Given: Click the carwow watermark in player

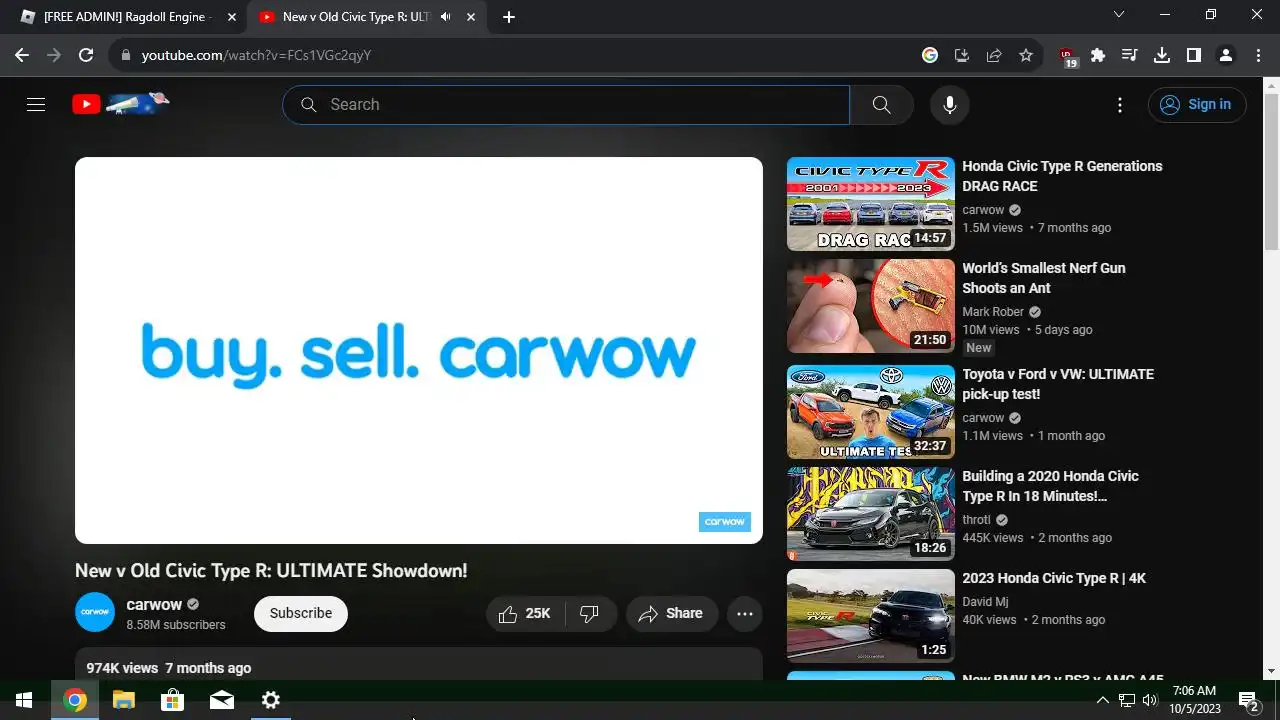Looking at the screenshot, I should tap(725, 521).
